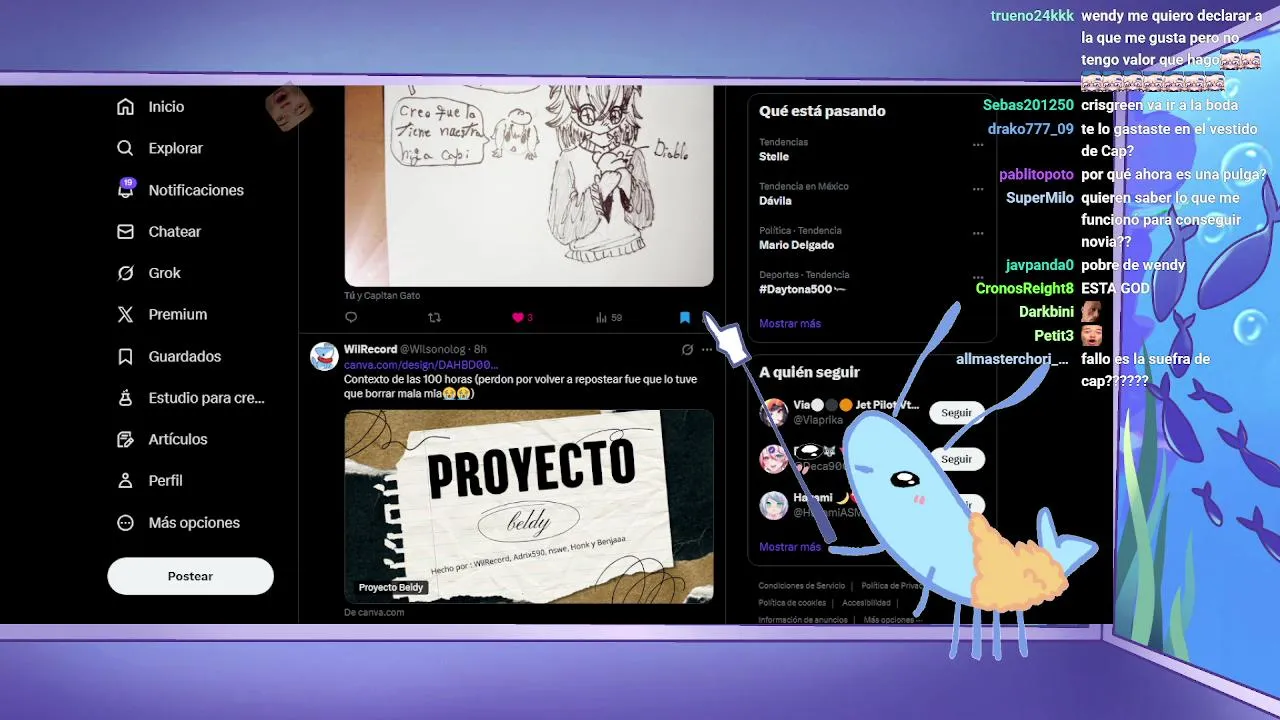The image size is (1280, 720).
Task: Open Política de cookies footer link
Action: tap(792, 603)
